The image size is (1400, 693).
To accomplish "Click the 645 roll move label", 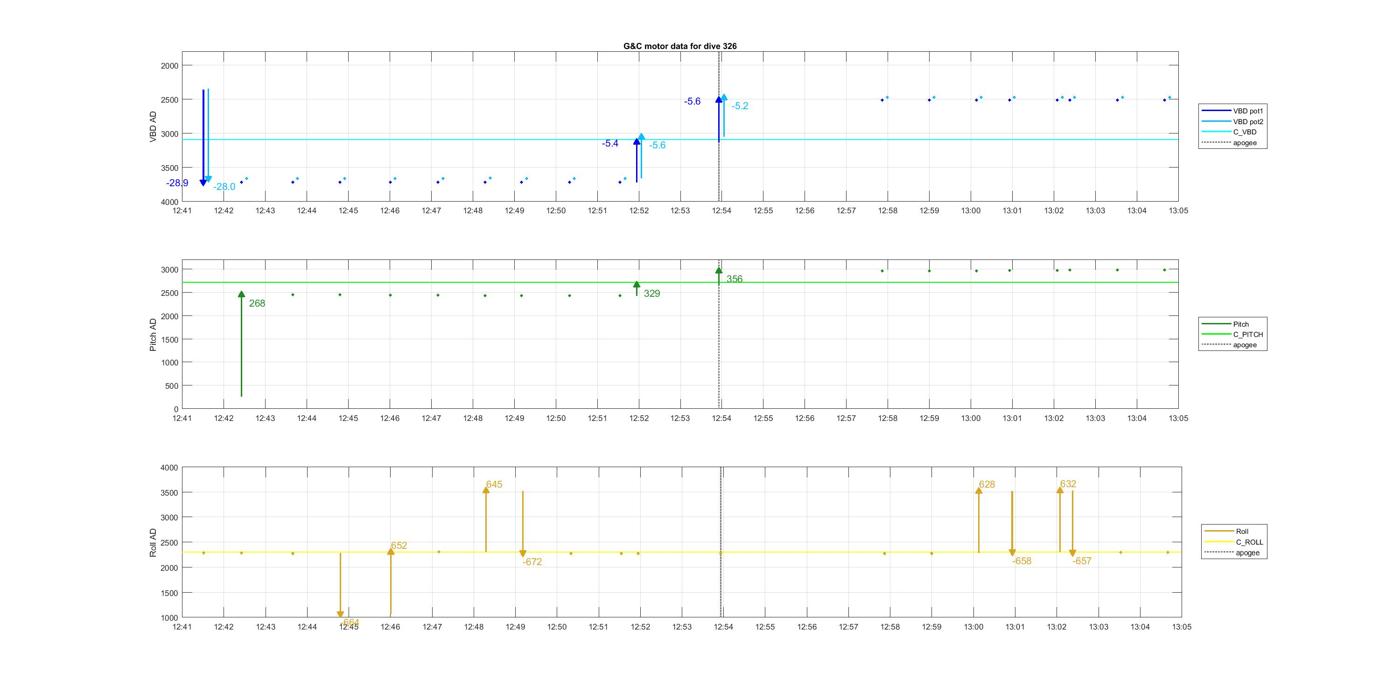I will pos(494,485).
